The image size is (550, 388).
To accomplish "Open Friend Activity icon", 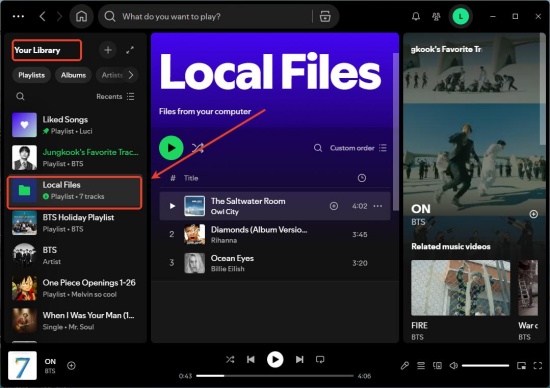I will pos(436,16).
